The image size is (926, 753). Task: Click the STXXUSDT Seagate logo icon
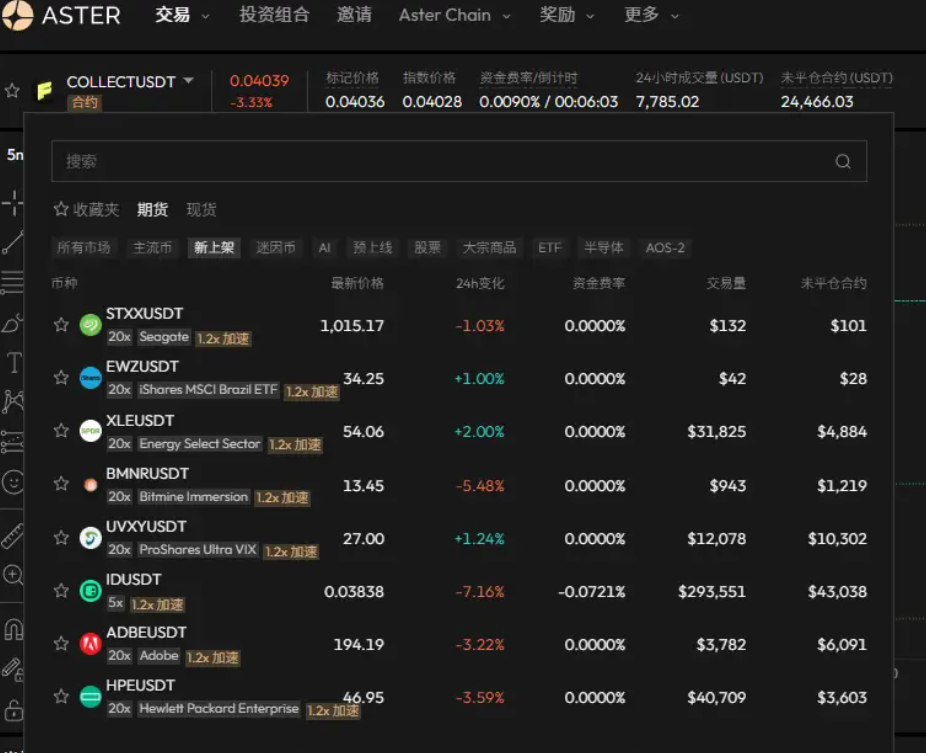coord(90,325)
